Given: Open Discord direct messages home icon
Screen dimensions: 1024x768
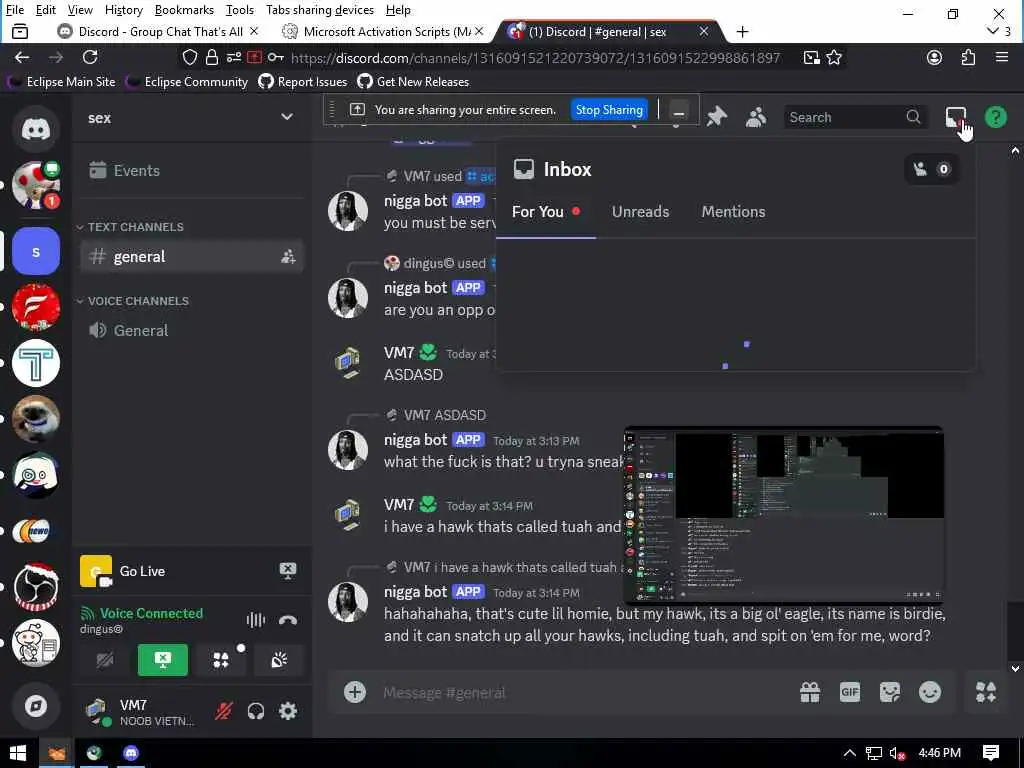Looking at the screenshot, I should [36, 129].
